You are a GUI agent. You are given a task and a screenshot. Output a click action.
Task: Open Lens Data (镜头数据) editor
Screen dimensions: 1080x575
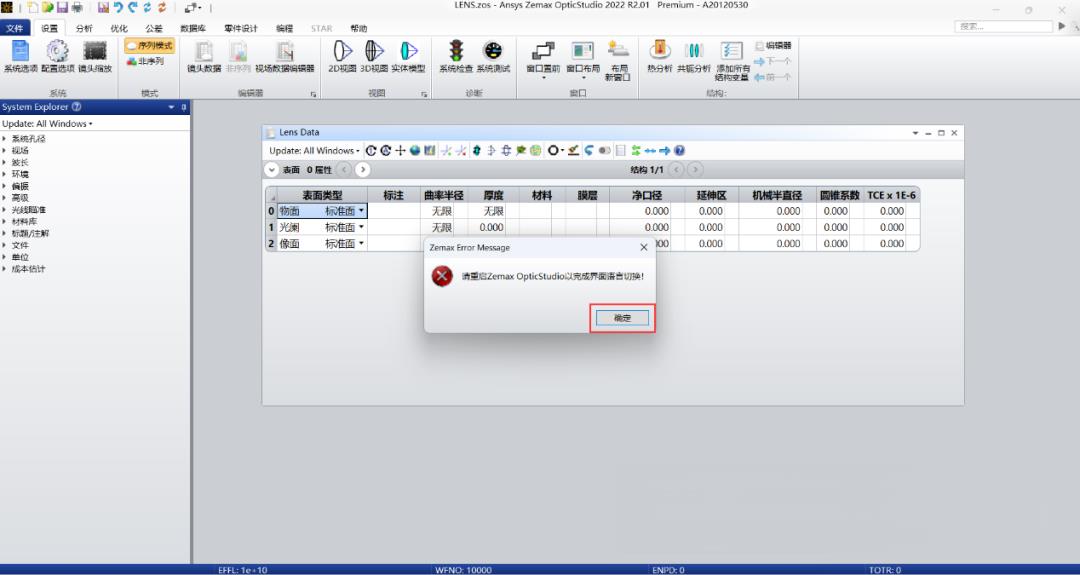204,56
